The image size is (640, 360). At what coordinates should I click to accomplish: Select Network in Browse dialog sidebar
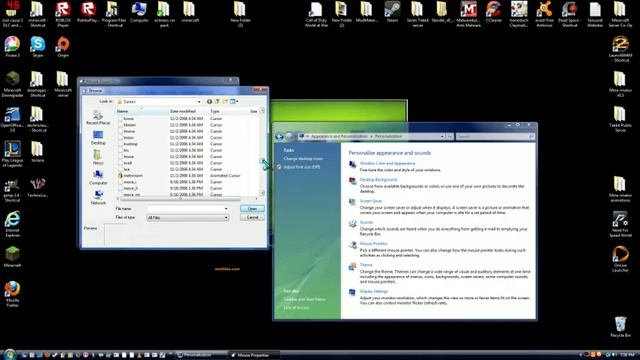click(98, 197)
